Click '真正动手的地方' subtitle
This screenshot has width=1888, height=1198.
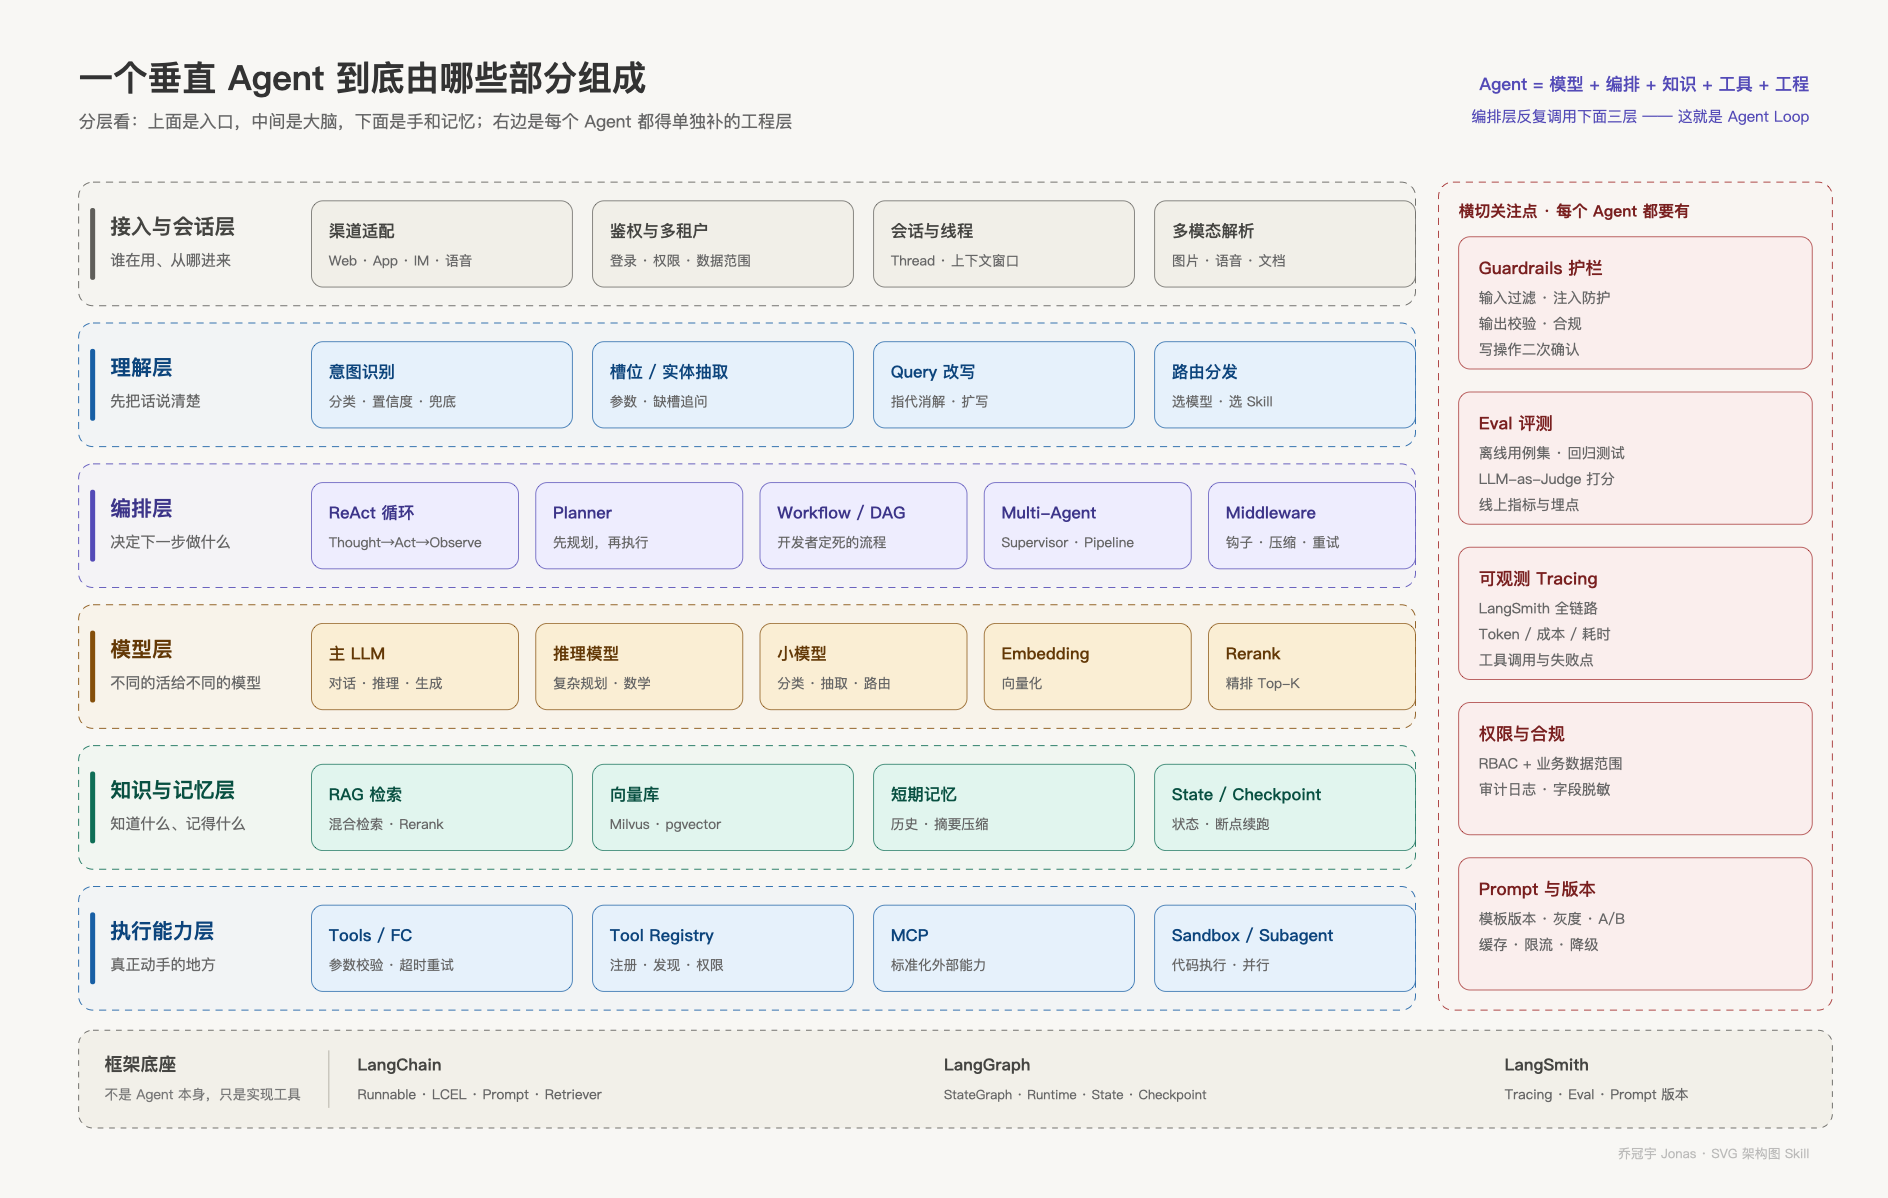point(162,965)
